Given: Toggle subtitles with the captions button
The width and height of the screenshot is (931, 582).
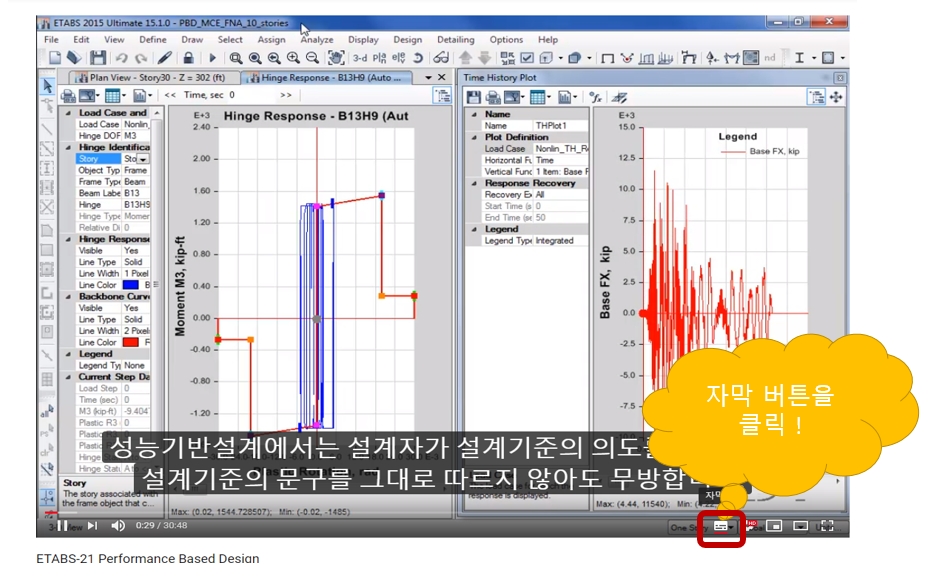Looking at the screenshot, I should [721, 526].
